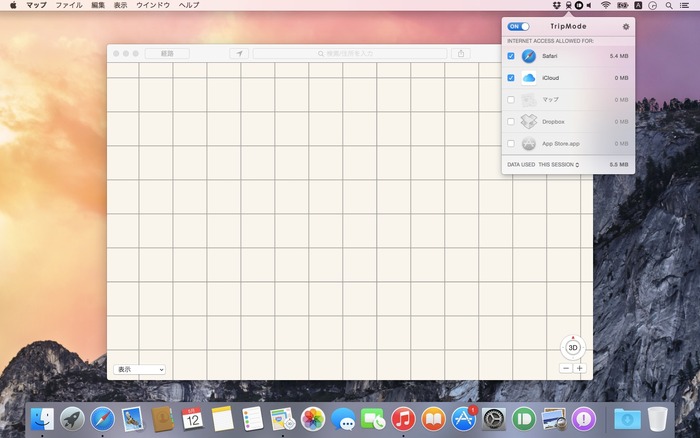700x438 pixels.
Task: Open Downloads folder in the Dock
Action: click(627, 419)
